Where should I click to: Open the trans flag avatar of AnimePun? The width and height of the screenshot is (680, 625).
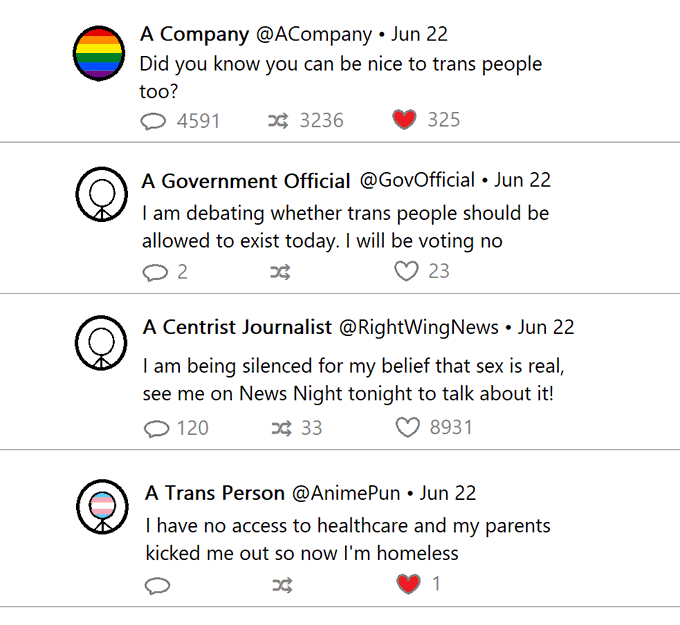(102, 506)
